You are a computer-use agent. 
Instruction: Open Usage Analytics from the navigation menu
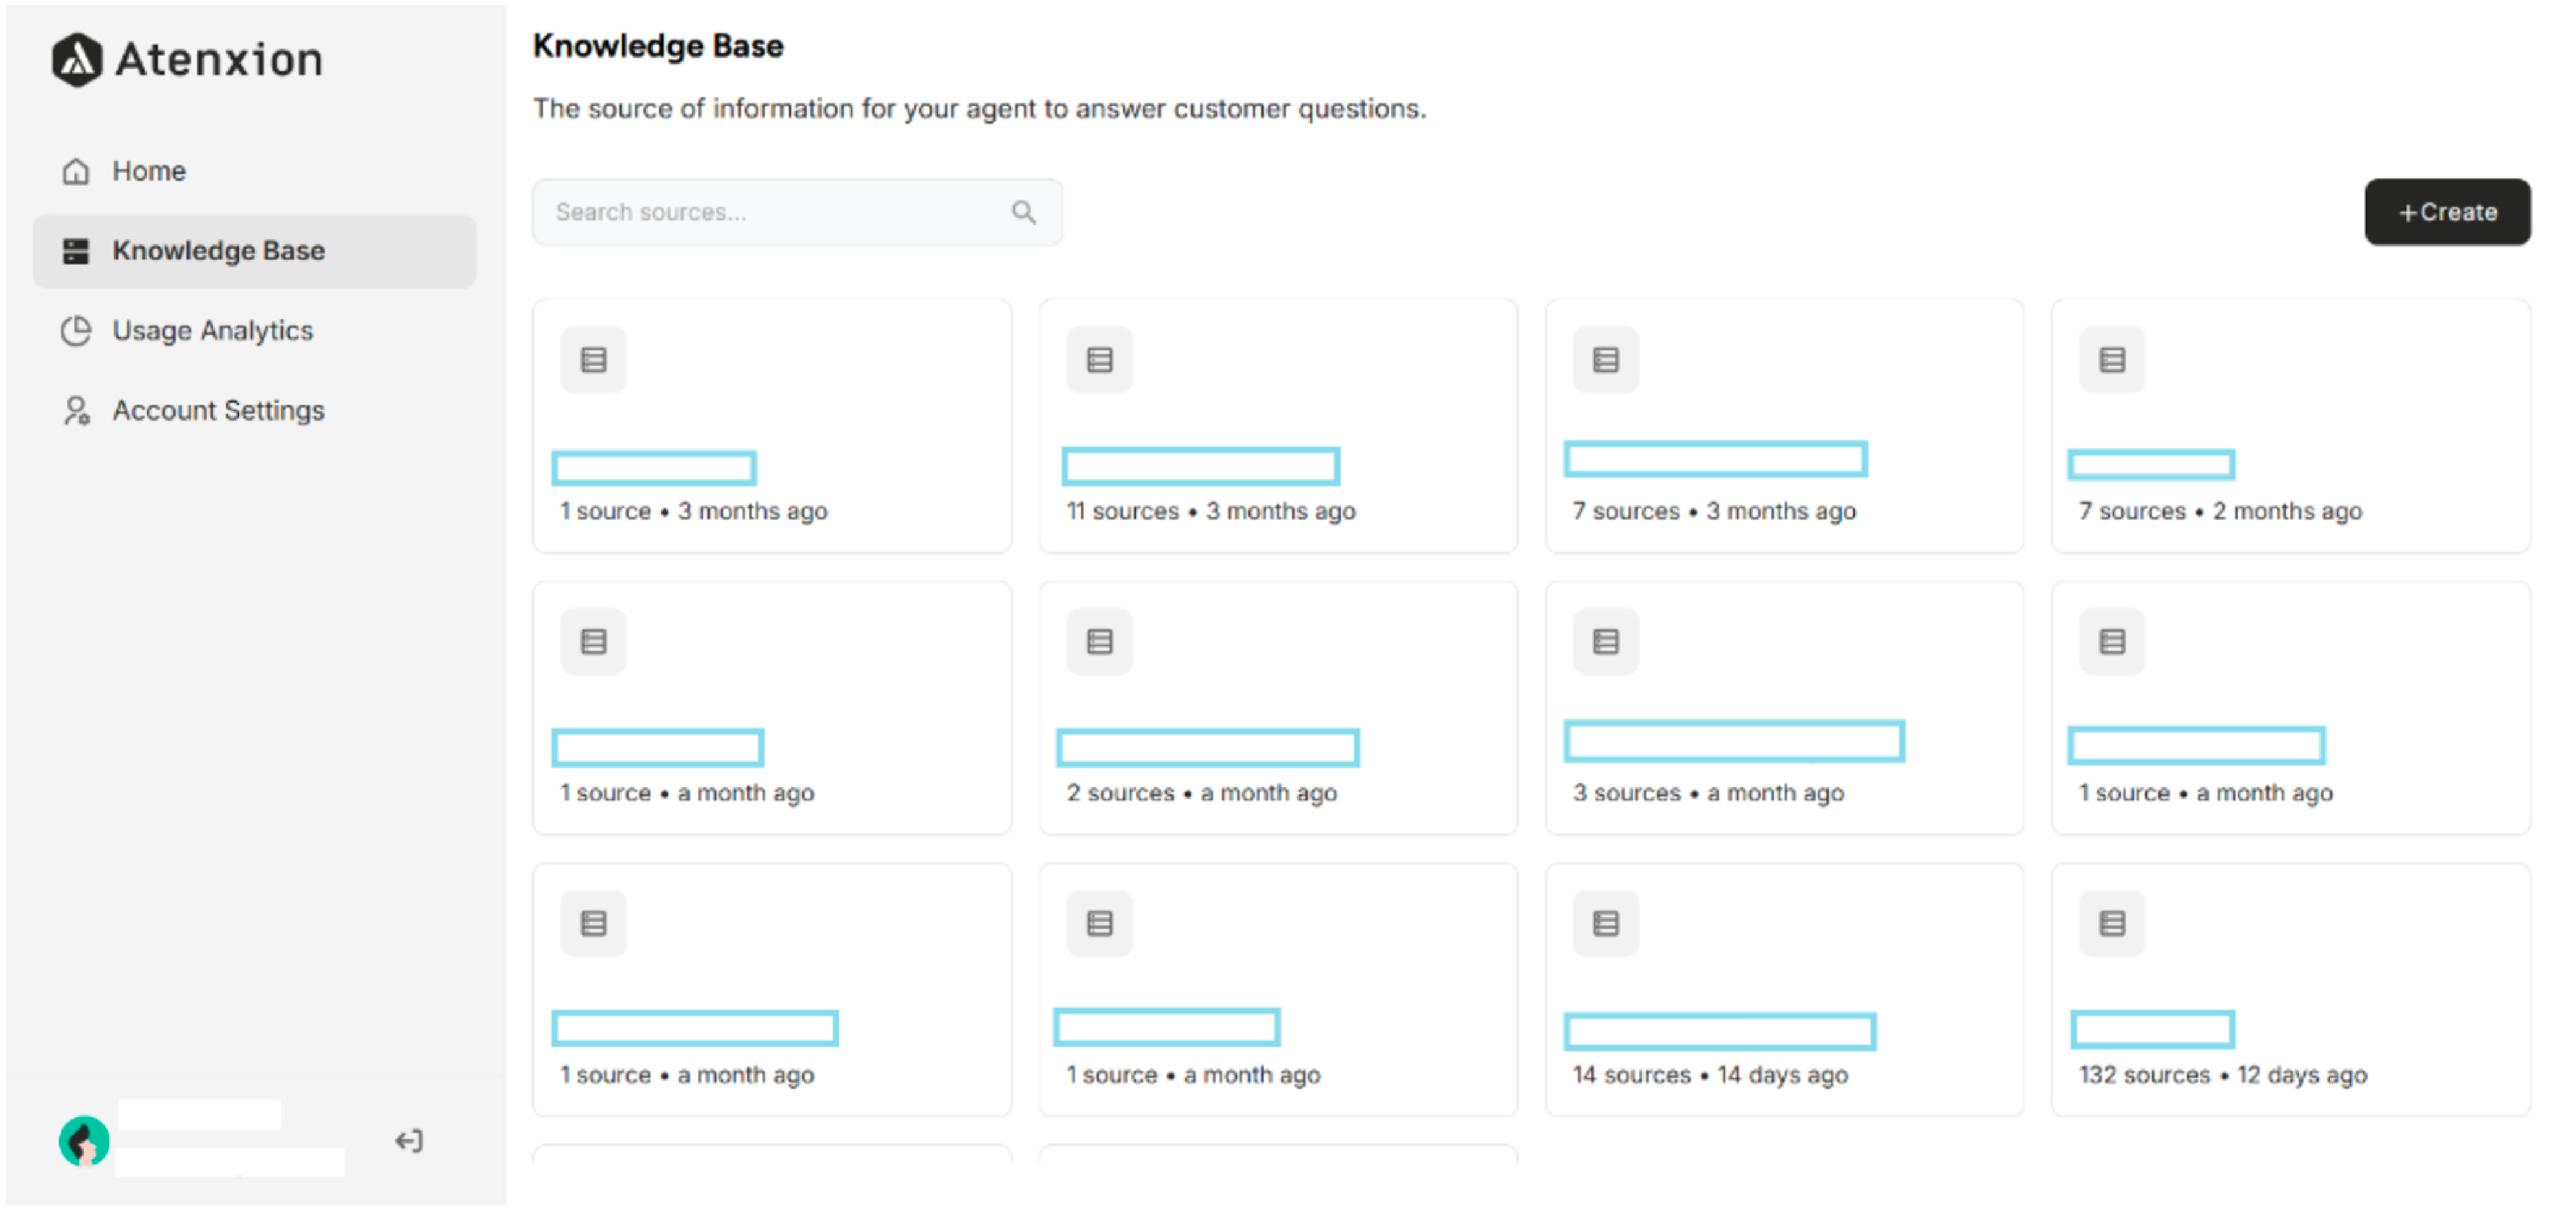coord(212,330)
